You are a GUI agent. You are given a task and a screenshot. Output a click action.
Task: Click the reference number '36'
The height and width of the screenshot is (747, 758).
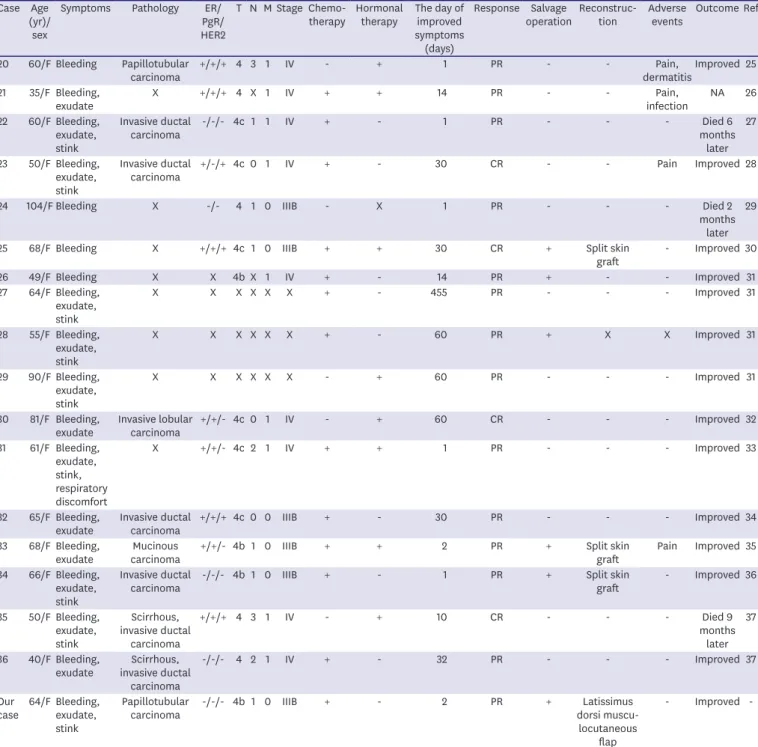tap(750, 575)
